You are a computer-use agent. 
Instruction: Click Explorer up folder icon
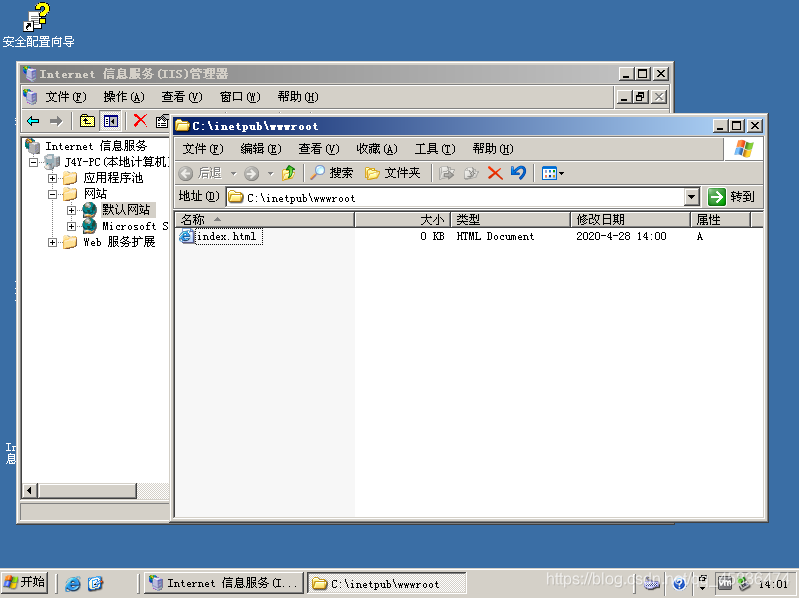289,173
